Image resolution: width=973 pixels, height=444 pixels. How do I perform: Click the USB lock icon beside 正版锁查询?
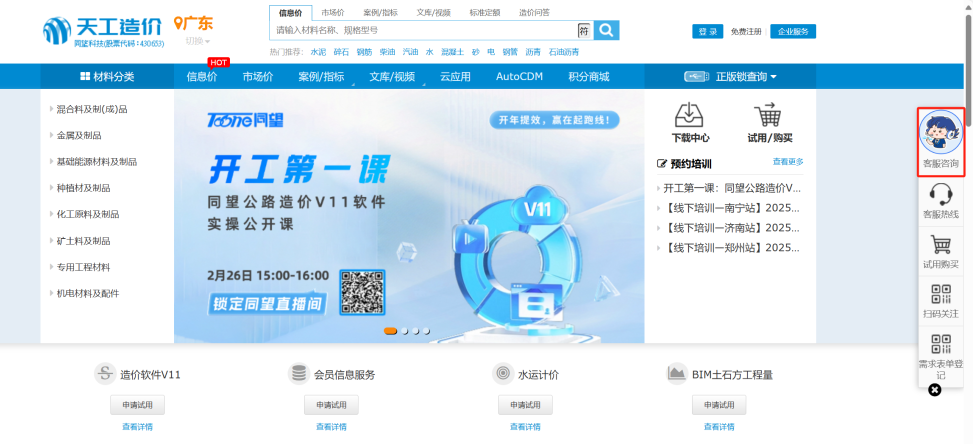click(x=696, y=77)
